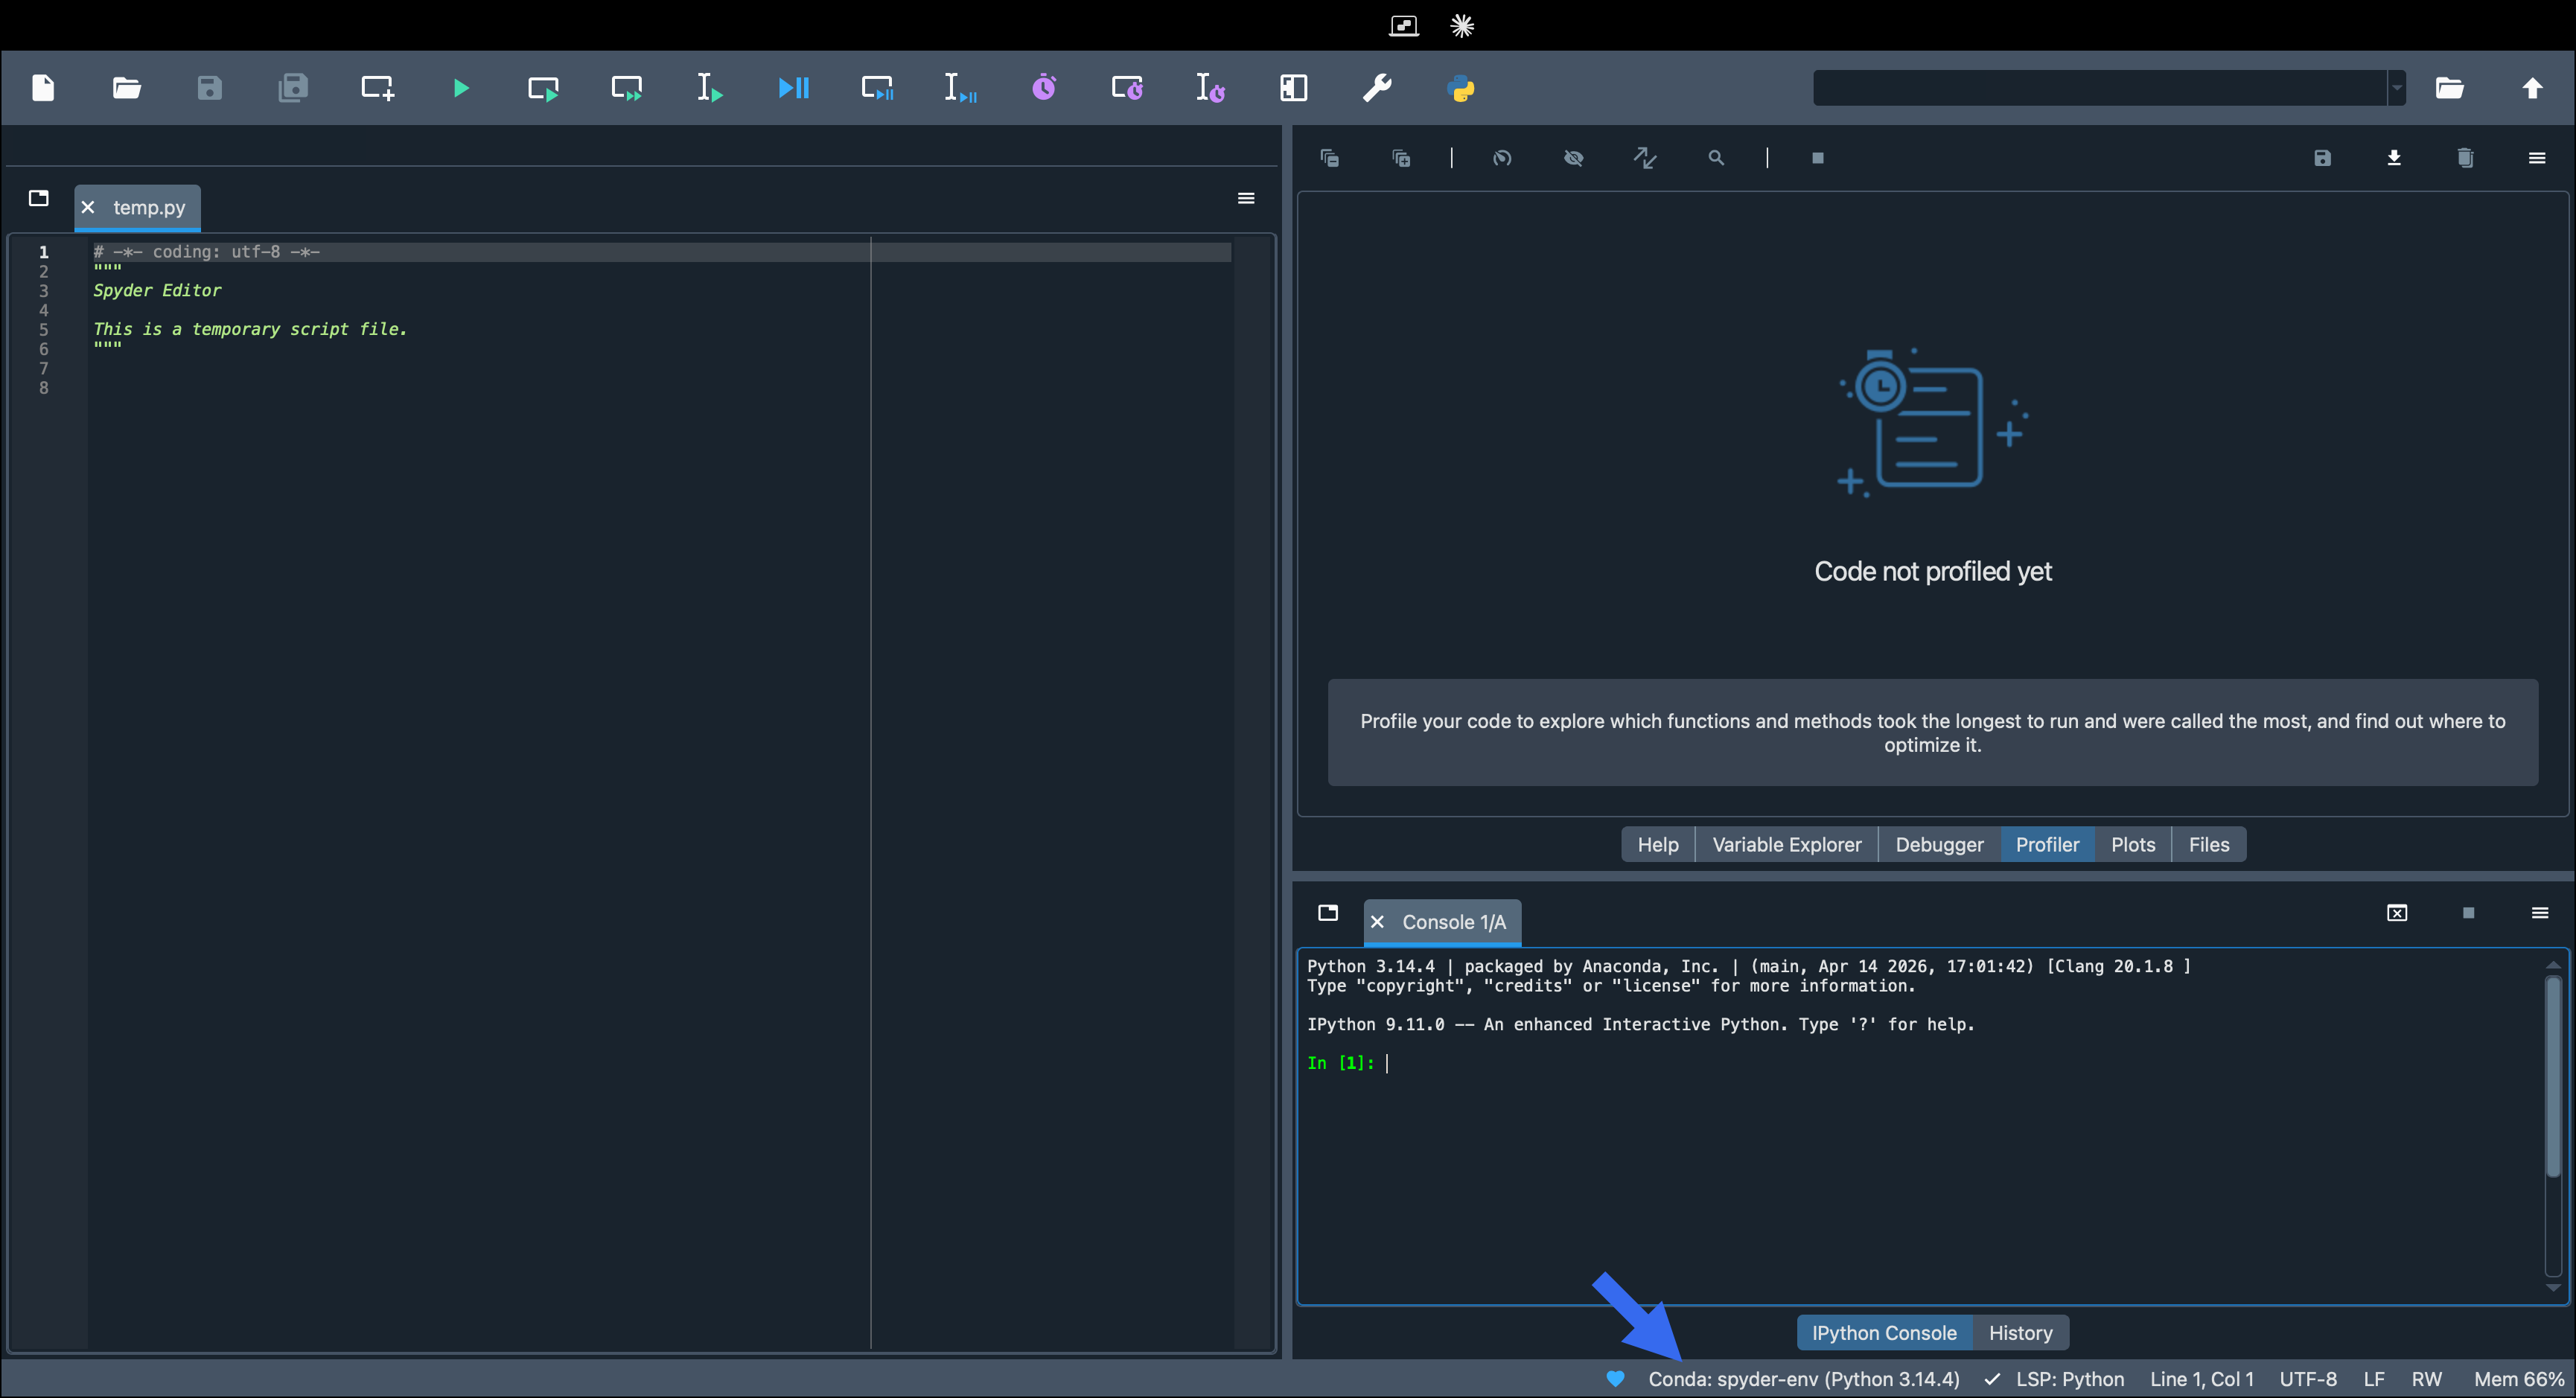
Task: Create new cell toolbar icon
Action: click(x=377, y=88)
